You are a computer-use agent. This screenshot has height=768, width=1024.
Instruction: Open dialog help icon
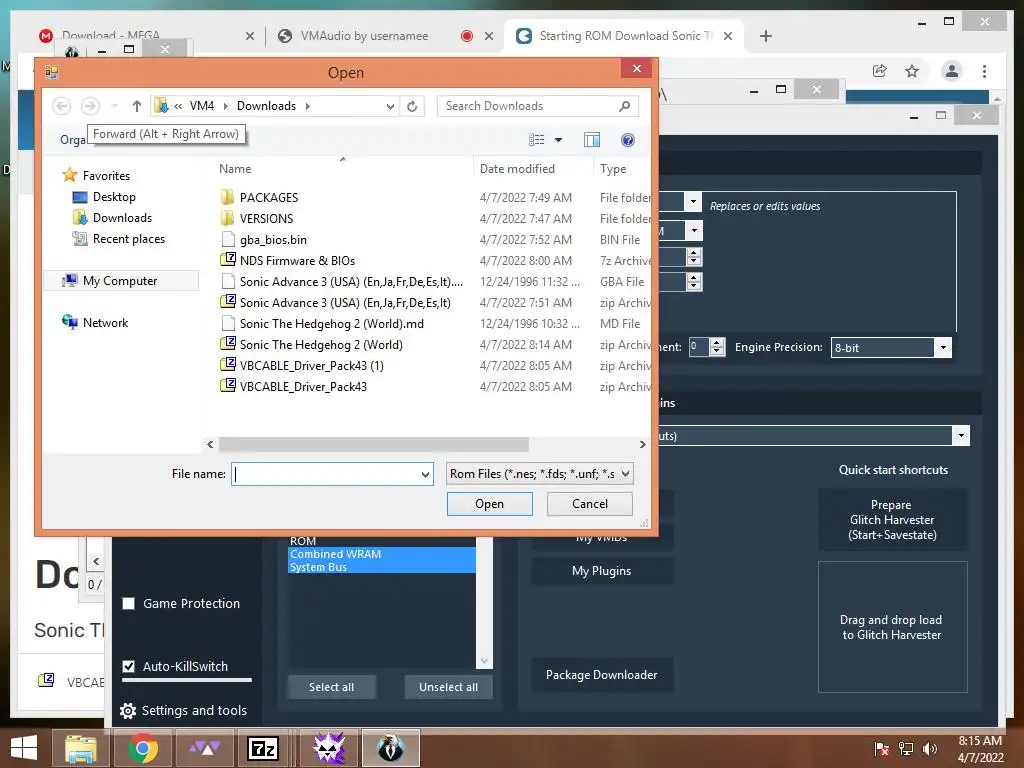tap(628, 140)
